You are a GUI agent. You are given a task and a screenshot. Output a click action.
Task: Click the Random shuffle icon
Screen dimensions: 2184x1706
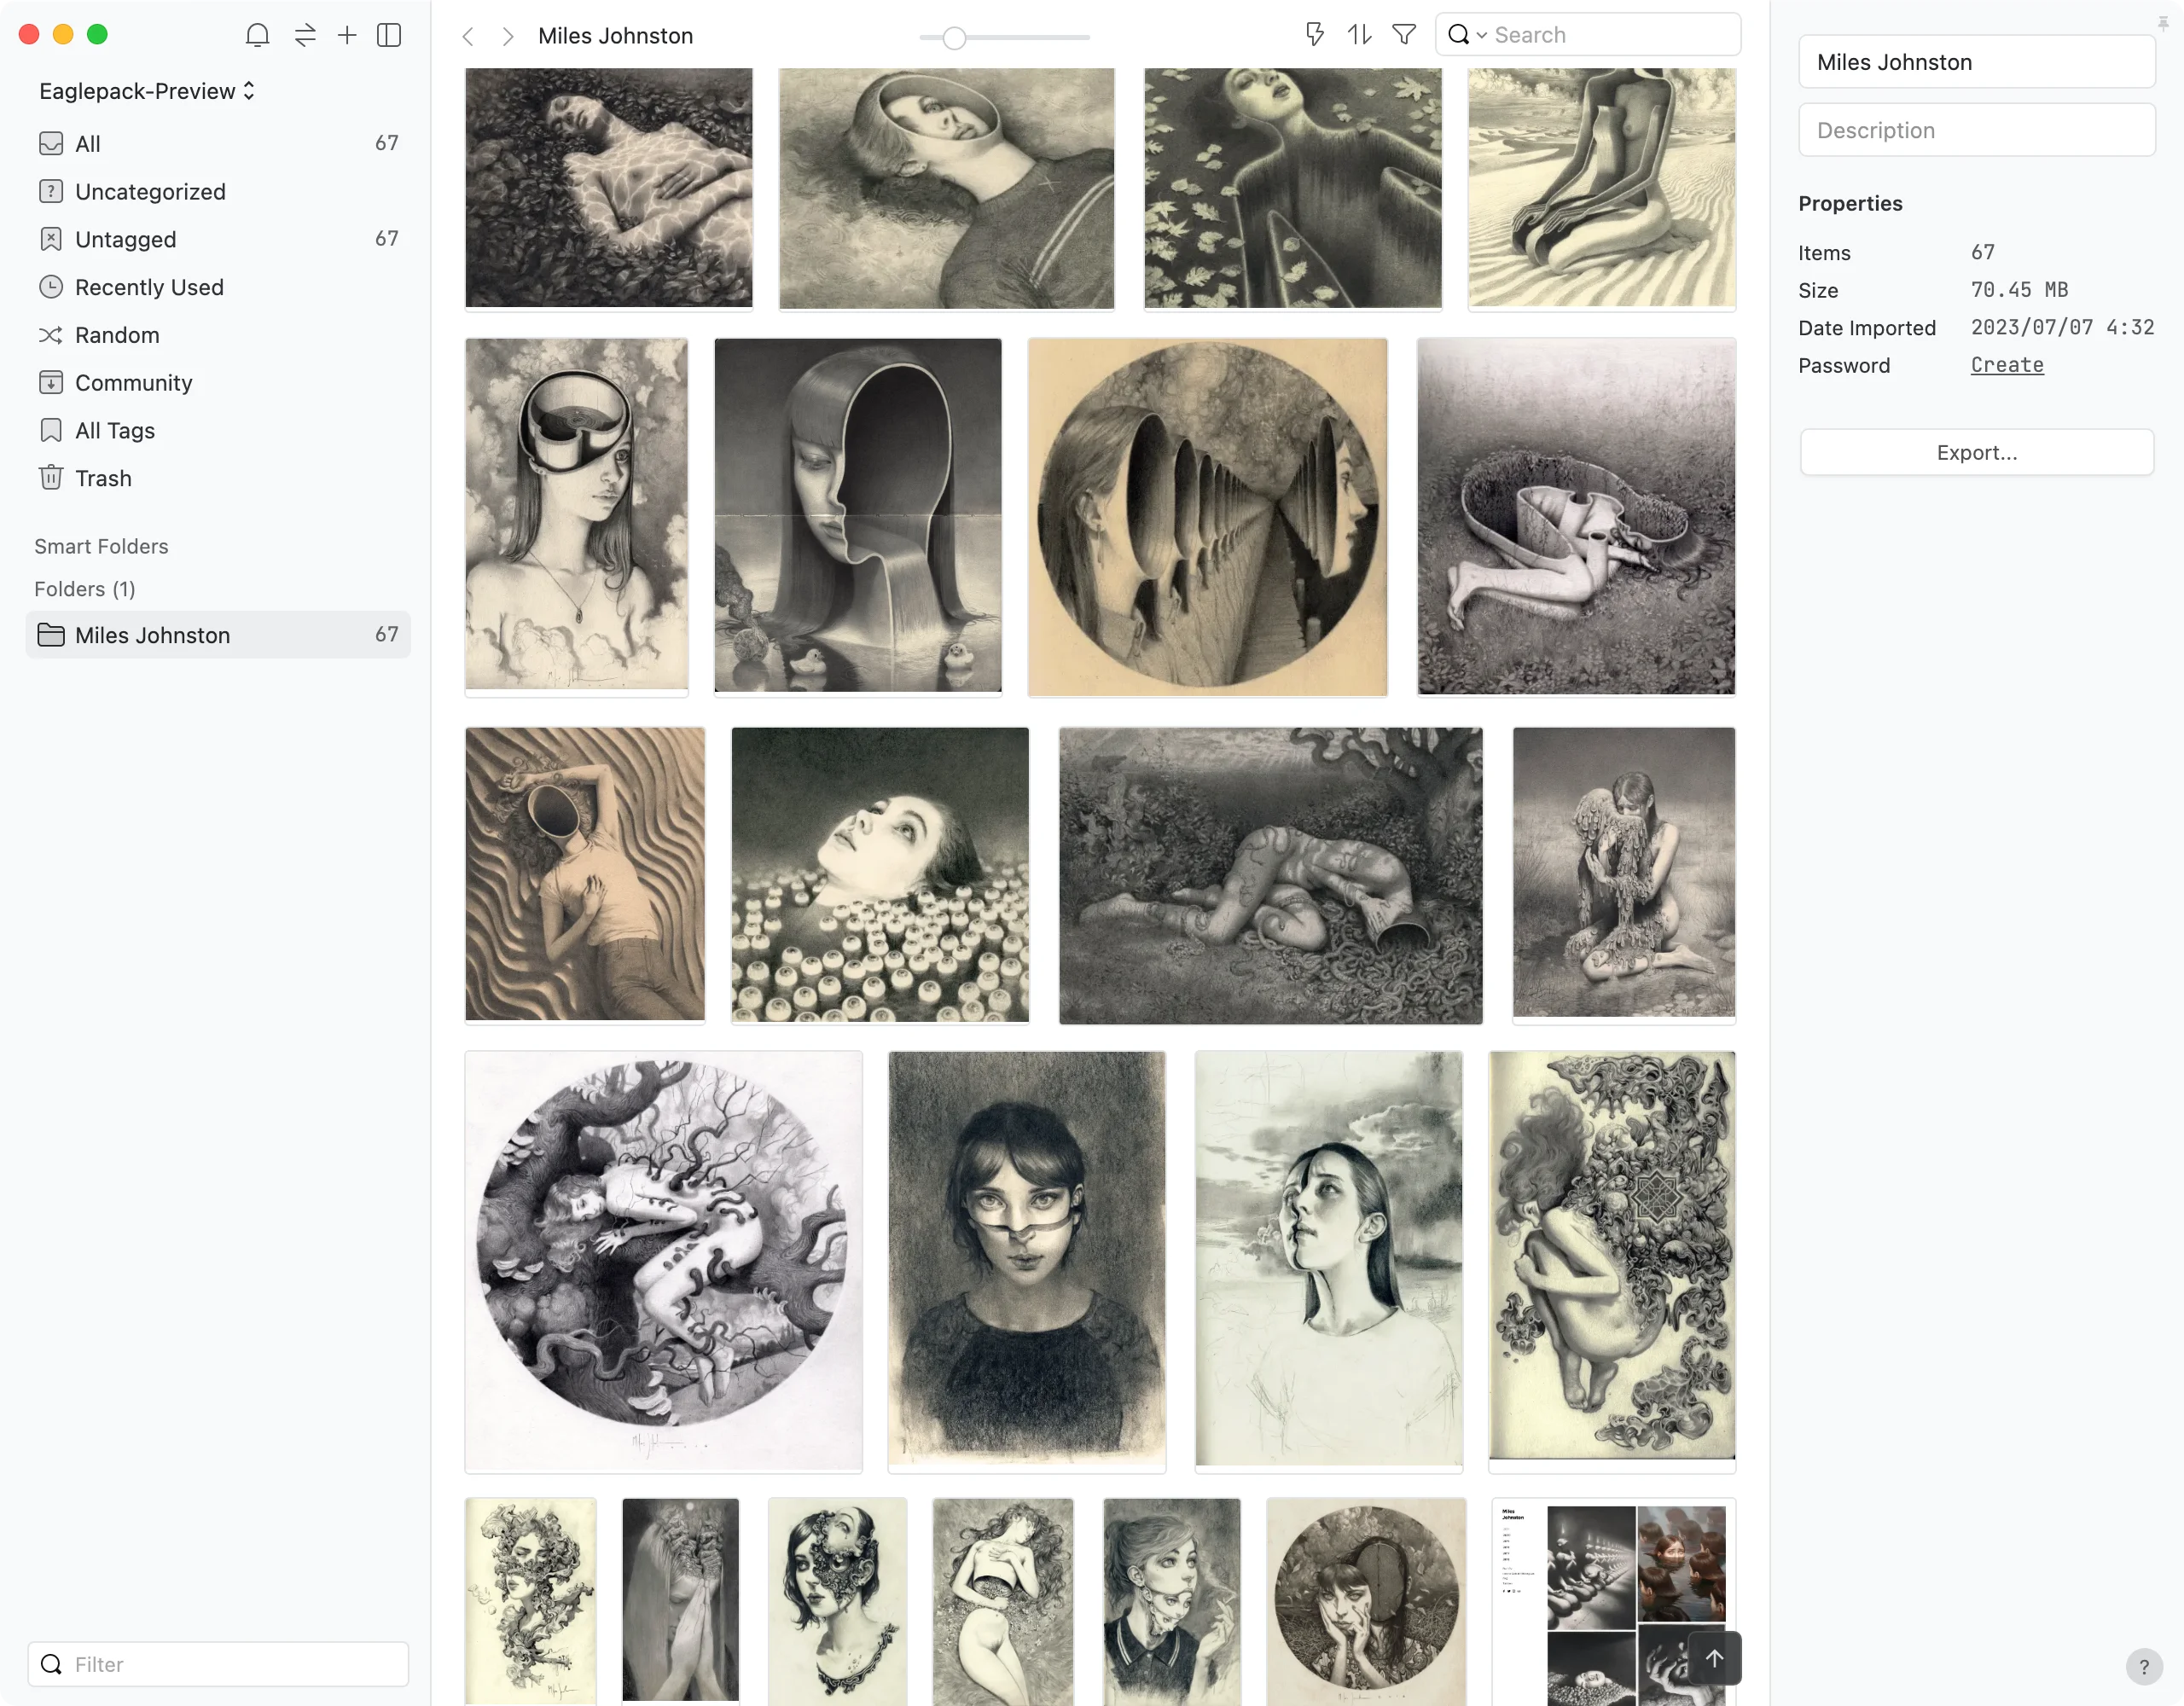(51, 335)
